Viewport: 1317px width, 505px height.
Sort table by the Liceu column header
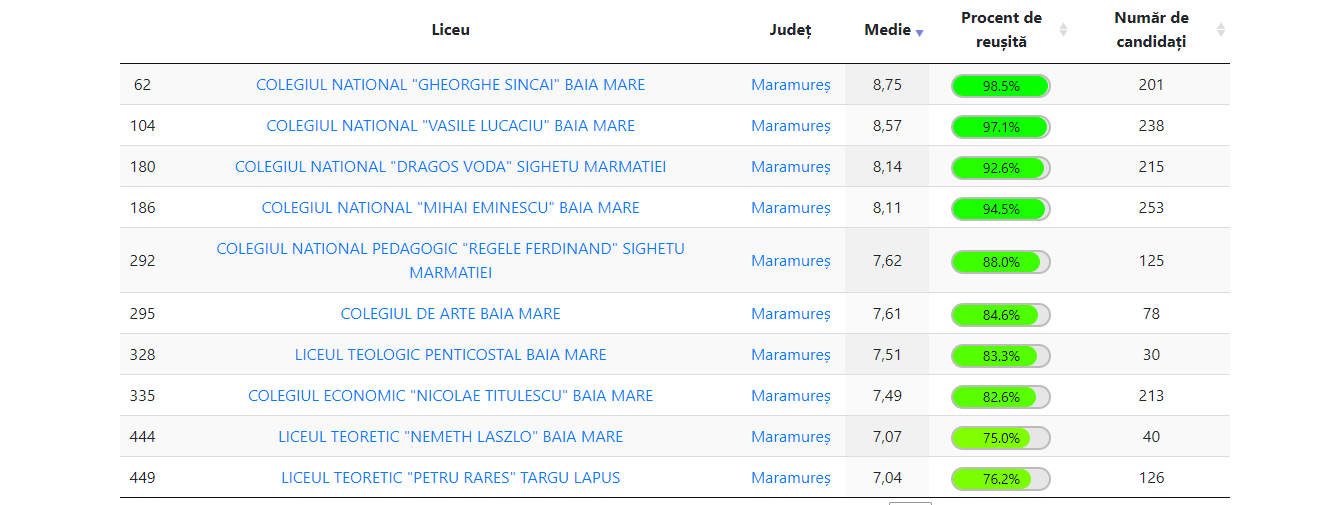pyautogui.click(x=450, y=30)
